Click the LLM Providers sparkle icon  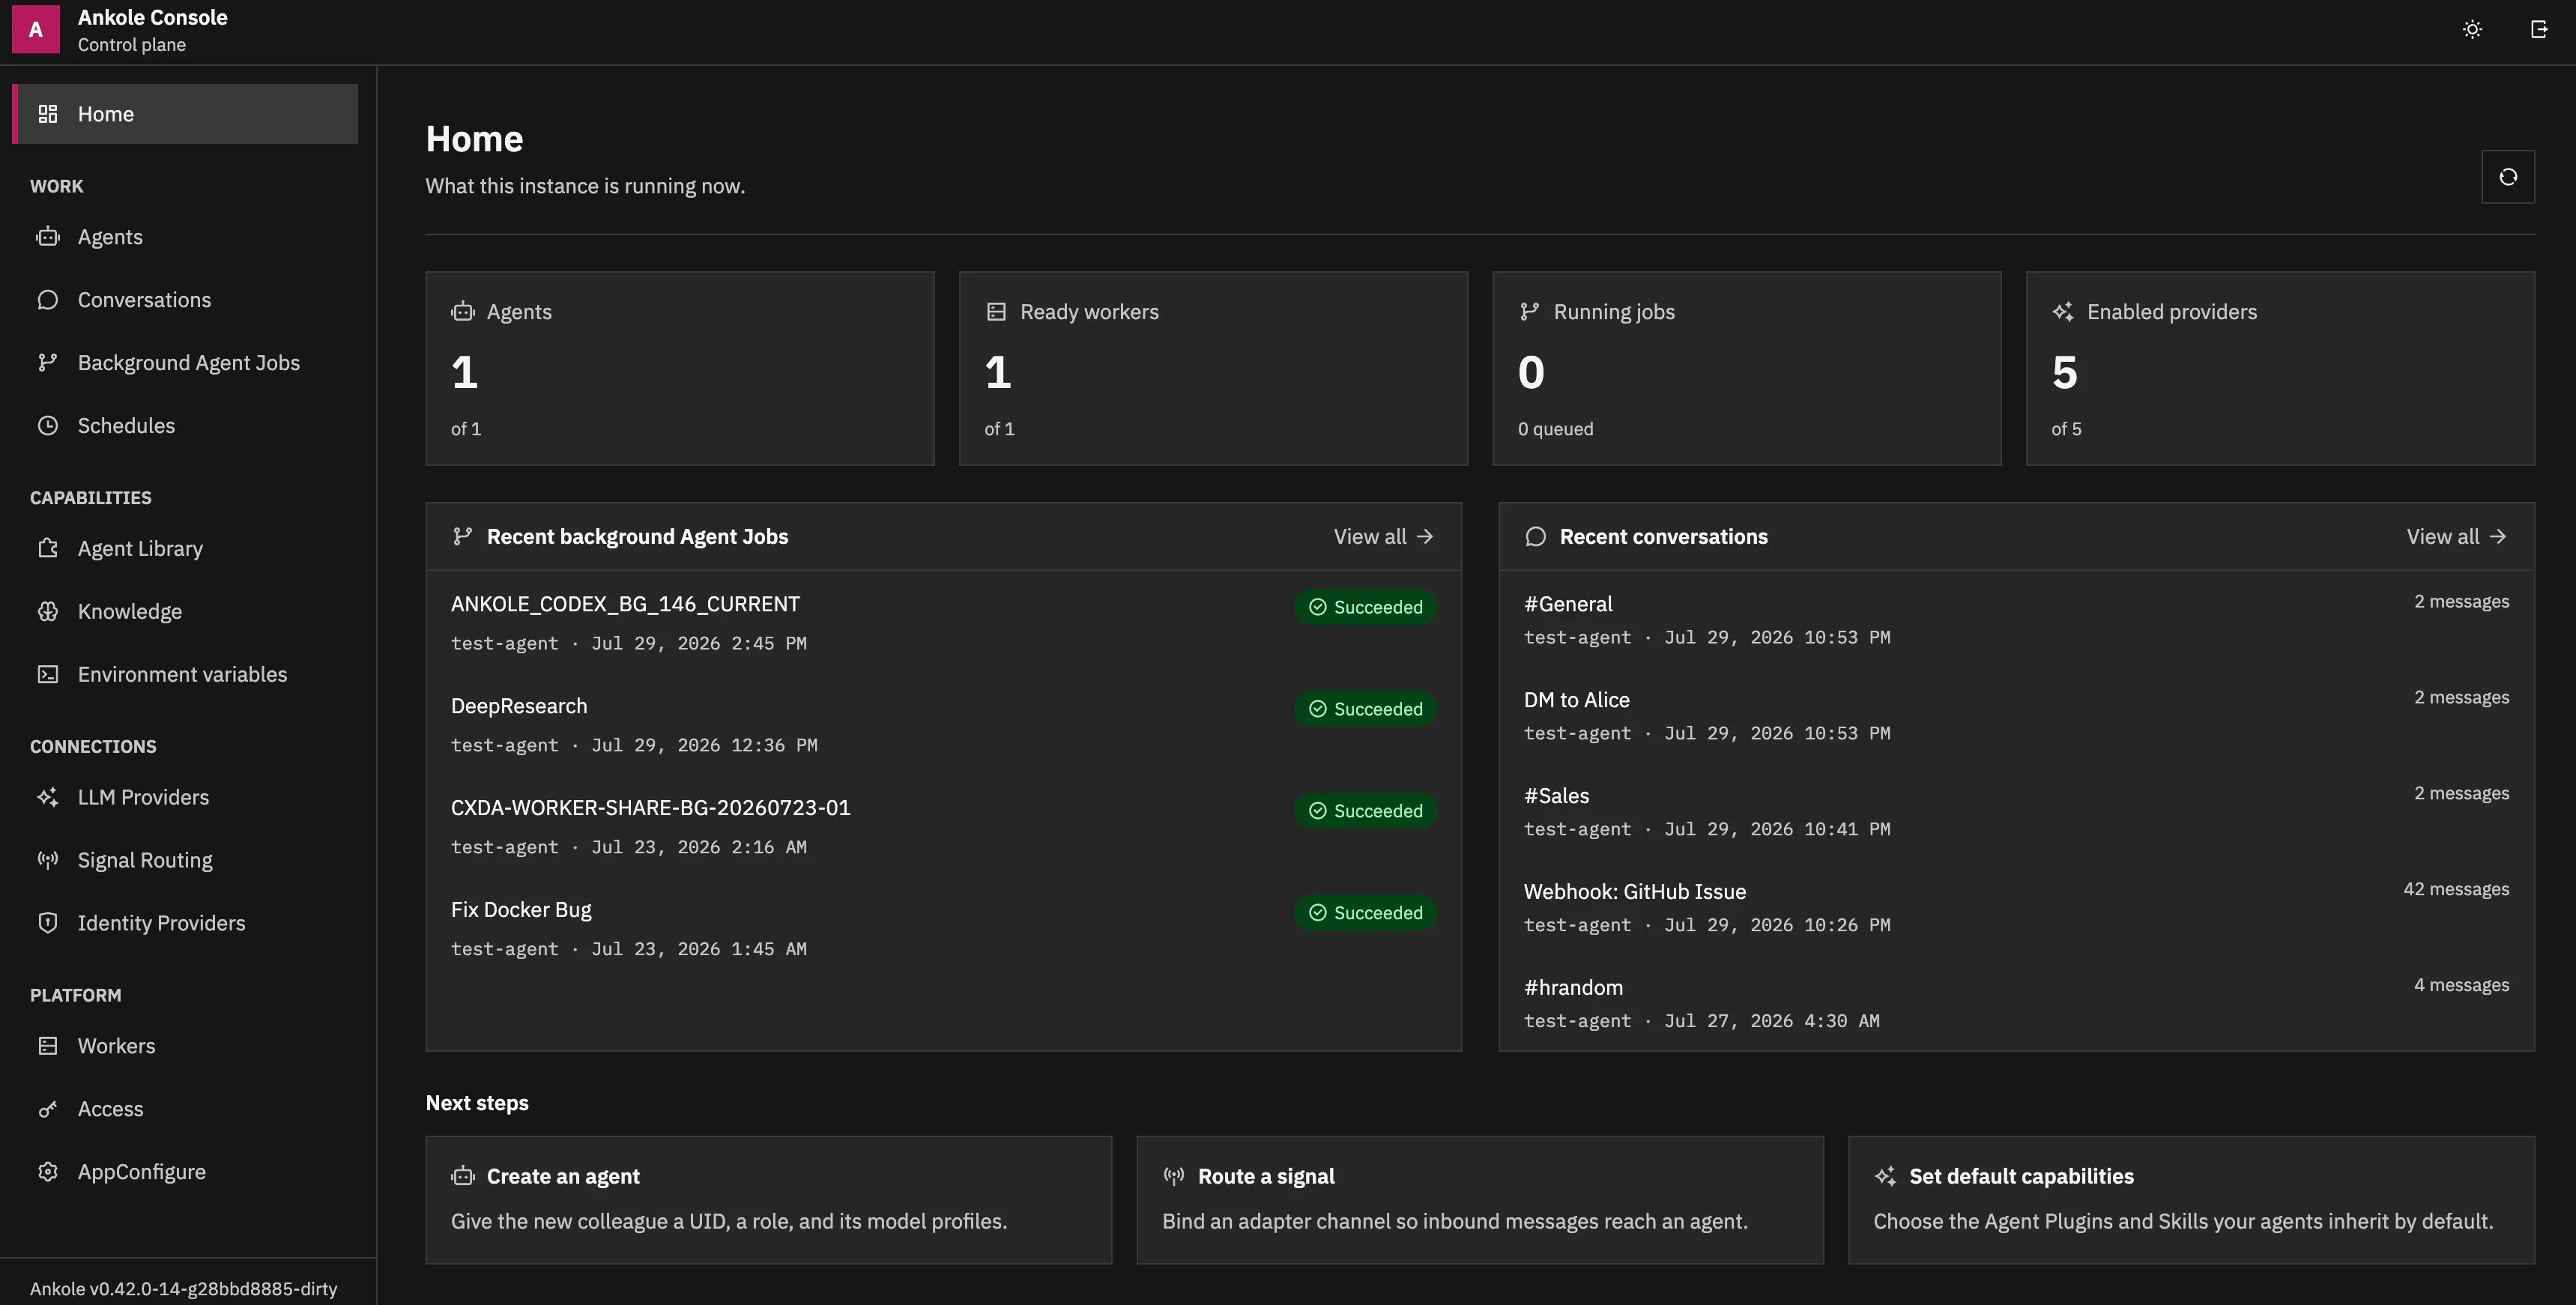pyautogui.click(x=48, y=798)
